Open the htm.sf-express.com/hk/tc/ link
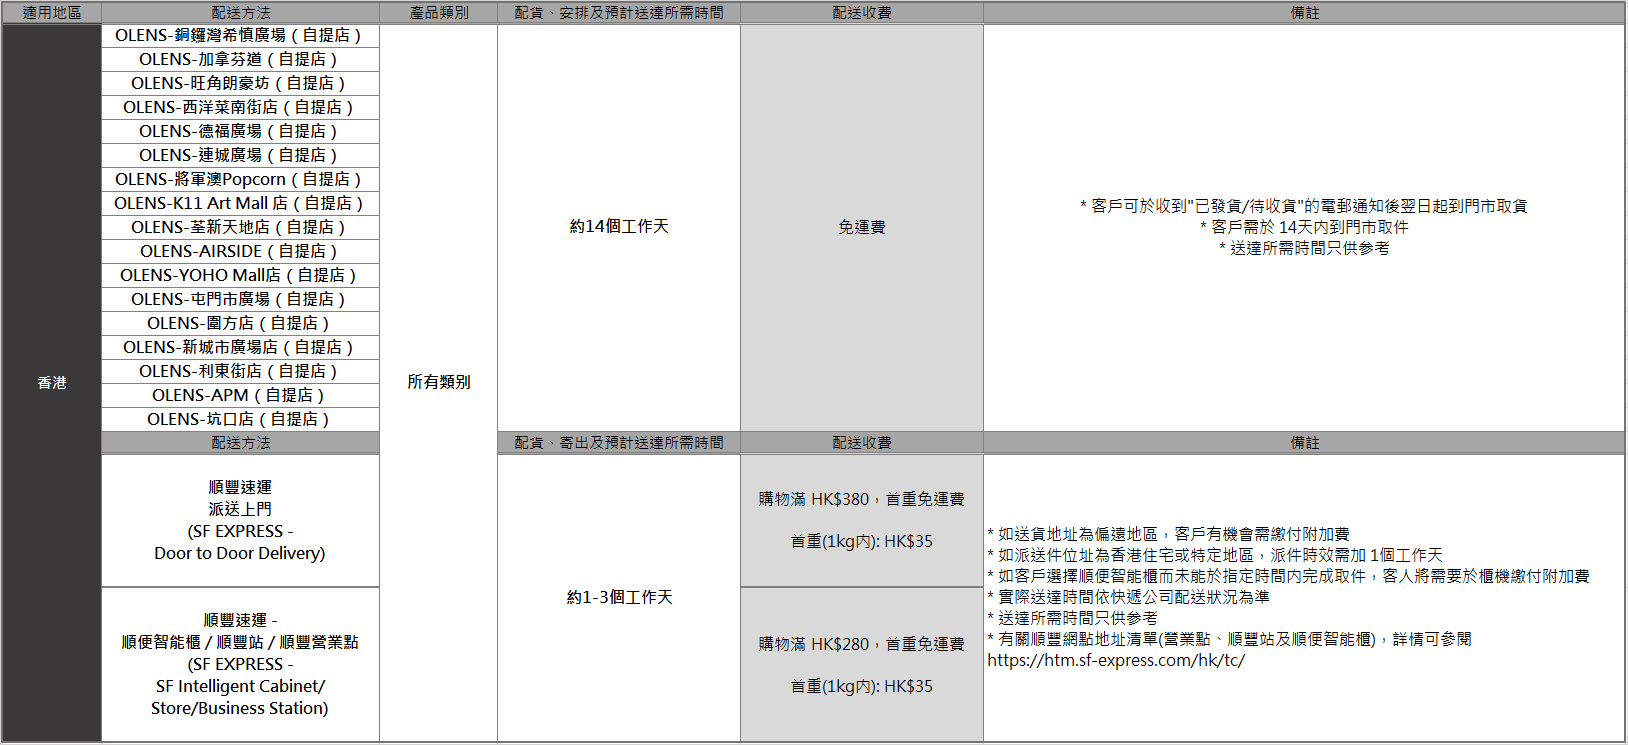1628x745 pixels. coord(1116,660)
